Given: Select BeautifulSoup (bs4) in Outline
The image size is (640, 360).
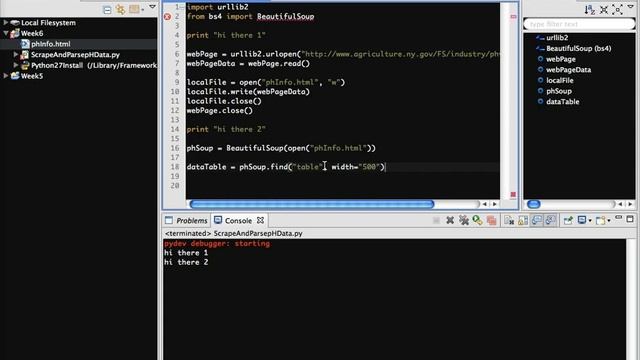Looking at the screenshot, I should click(x=578, y=48).
